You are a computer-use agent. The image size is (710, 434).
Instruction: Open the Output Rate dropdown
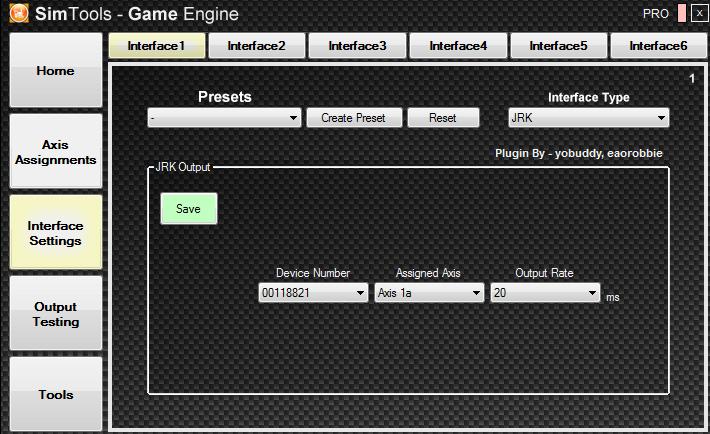545,293
